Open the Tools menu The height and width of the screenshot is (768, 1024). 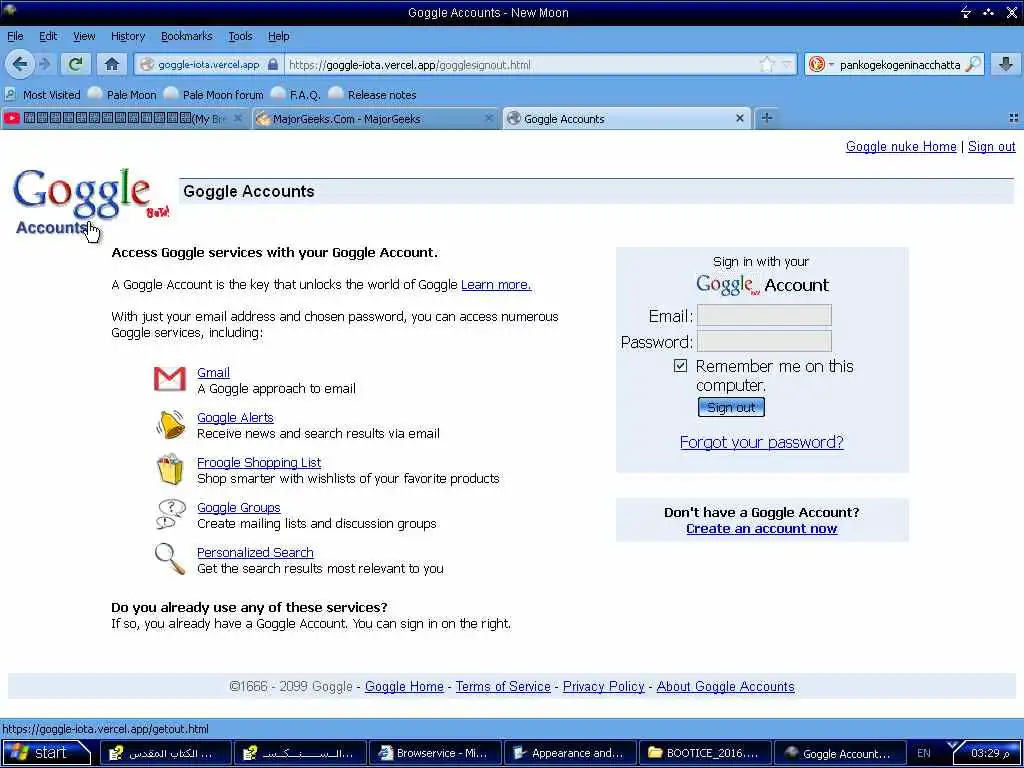point(240,36)
